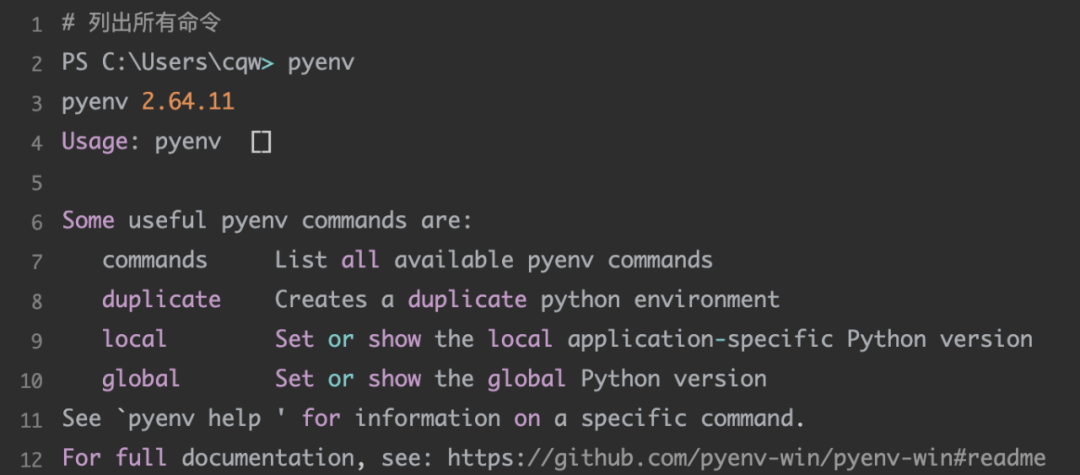Click 'pyenv' before version on line 3
Viewport: 1080px width, 475px height.
tap(95, 103)
